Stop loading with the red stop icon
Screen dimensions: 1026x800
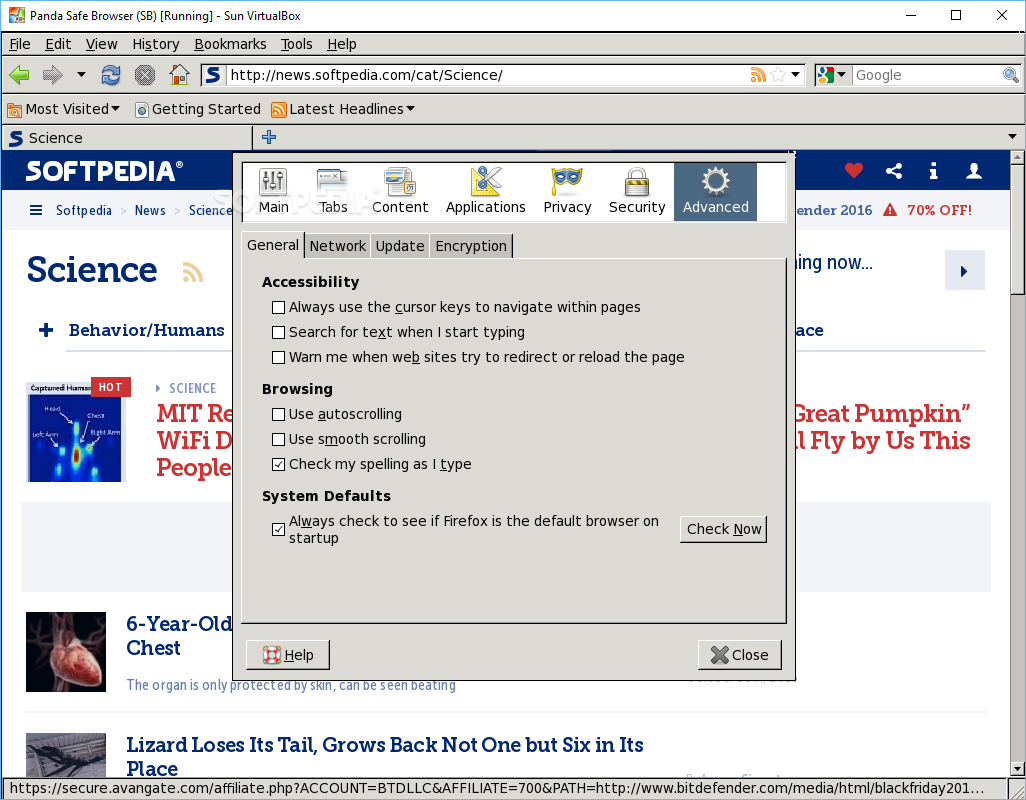pos(145,75)
